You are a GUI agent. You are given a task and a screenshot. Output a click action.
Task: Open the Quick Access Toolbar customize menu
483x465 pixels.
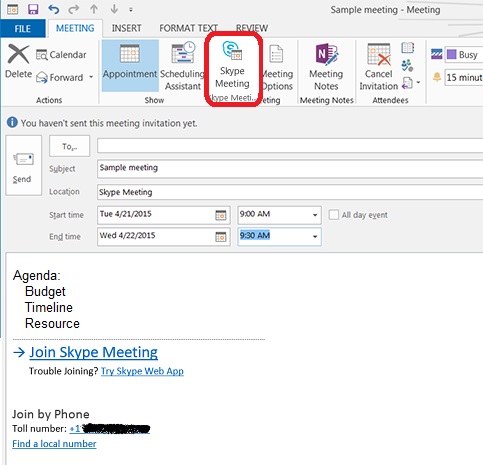pyautogui.click(x=131, y=10)
